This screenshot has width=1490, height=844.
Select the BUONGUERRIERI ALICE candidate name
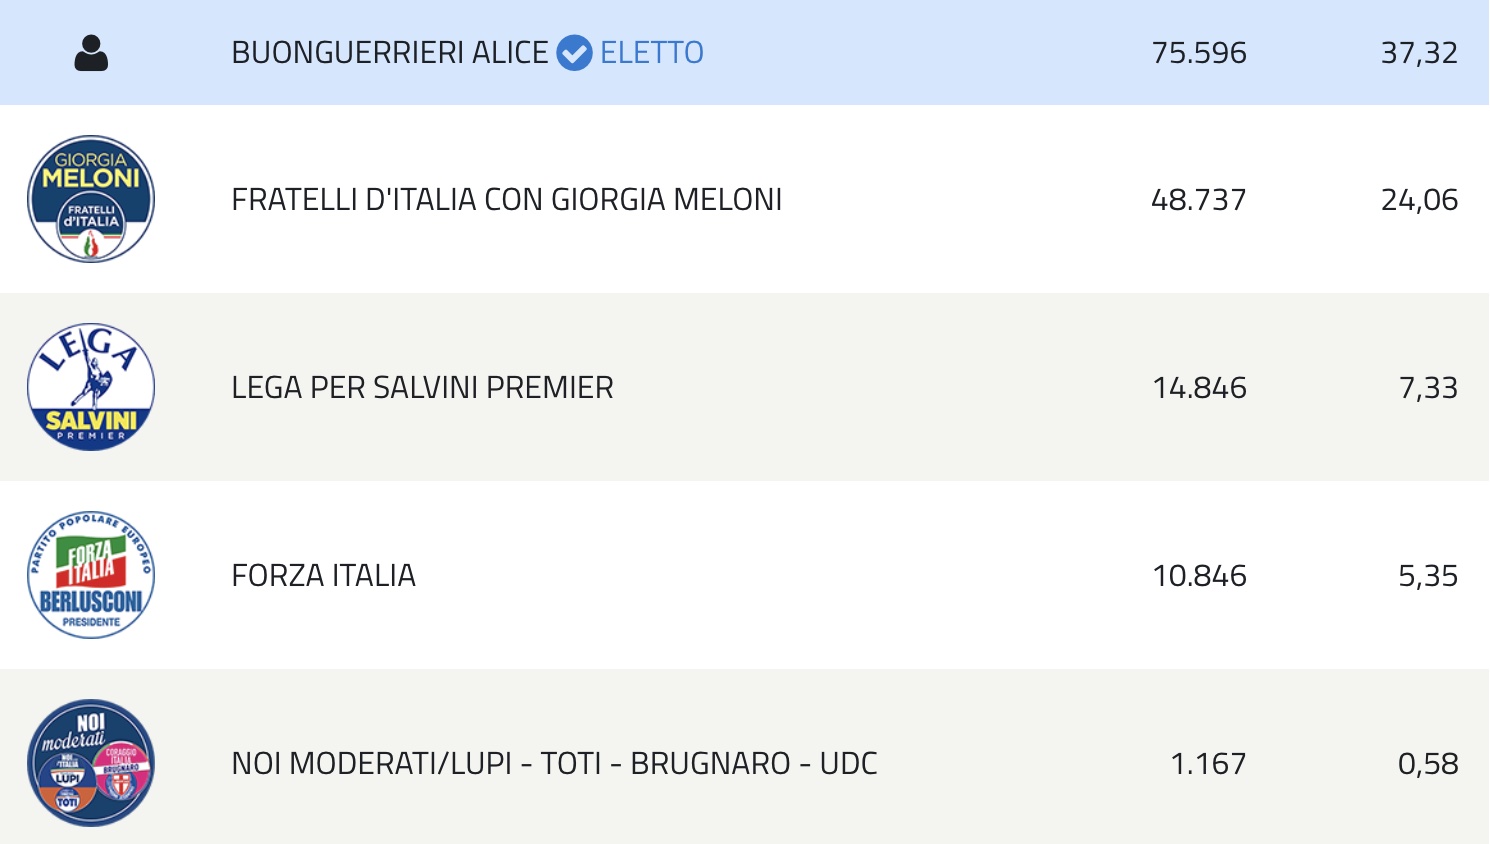coord(390,52)
